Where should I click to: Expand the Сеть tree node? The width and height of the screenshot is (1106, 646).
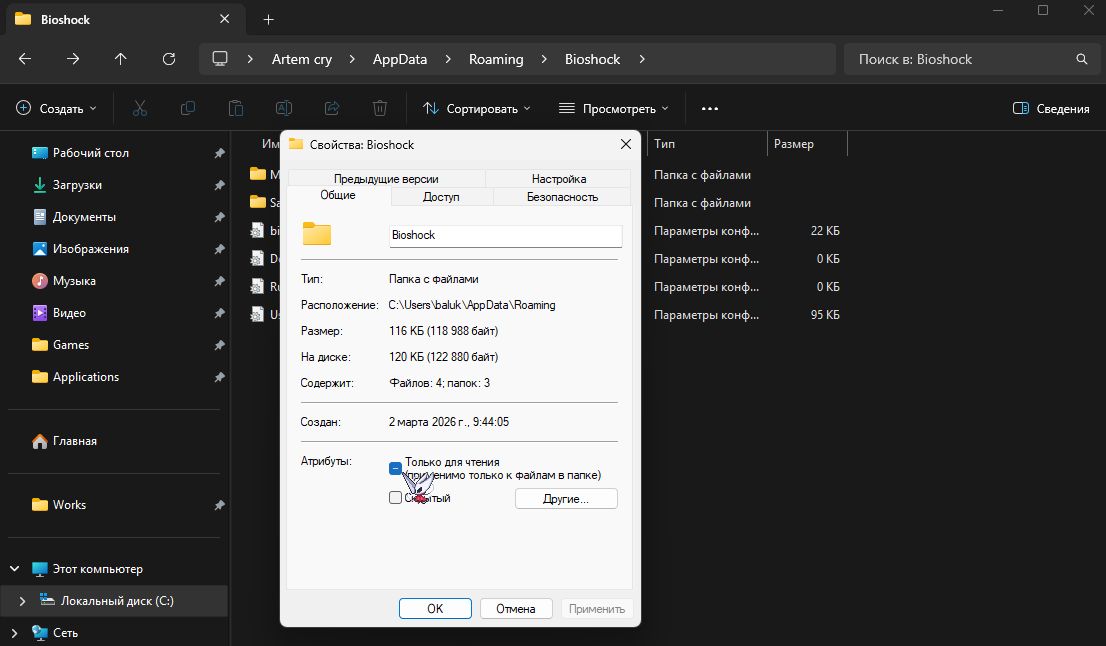tap(14, 633)
